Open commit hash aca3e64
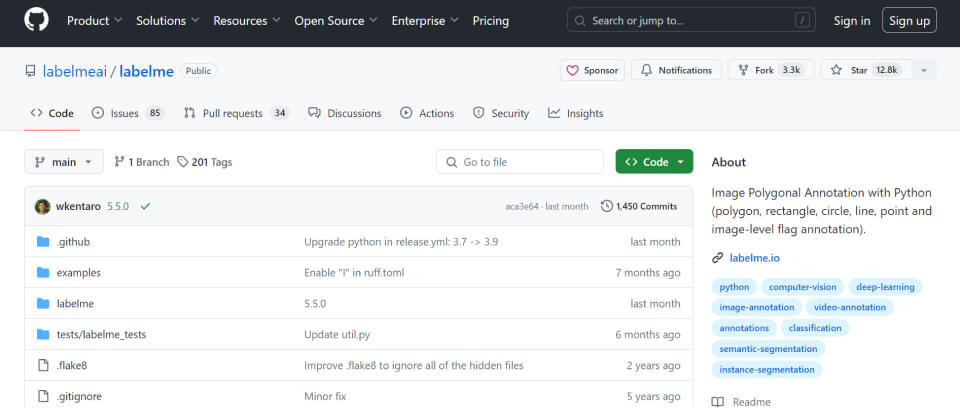Image resolution: width=960 pixels, height=408 pixels. pos(522,206)
